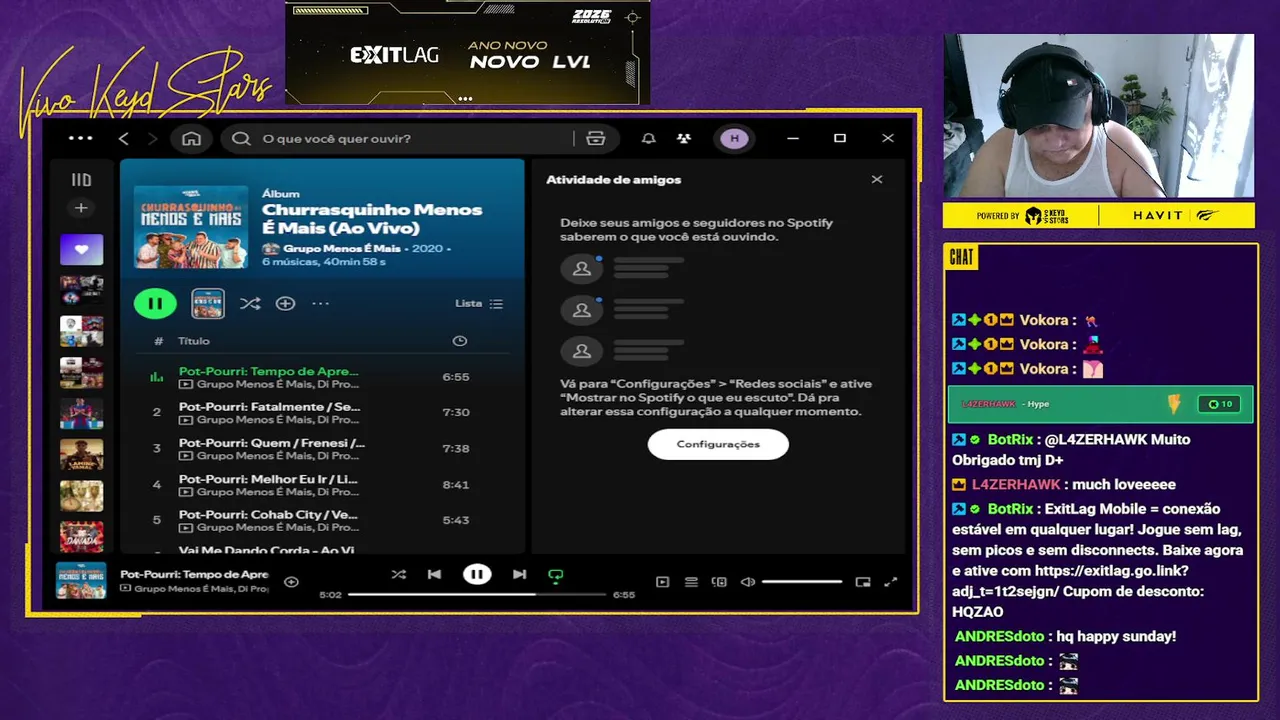Close the 'Atividade de amigos' panel
1280x720 pixels.
[x=877, y=179]
